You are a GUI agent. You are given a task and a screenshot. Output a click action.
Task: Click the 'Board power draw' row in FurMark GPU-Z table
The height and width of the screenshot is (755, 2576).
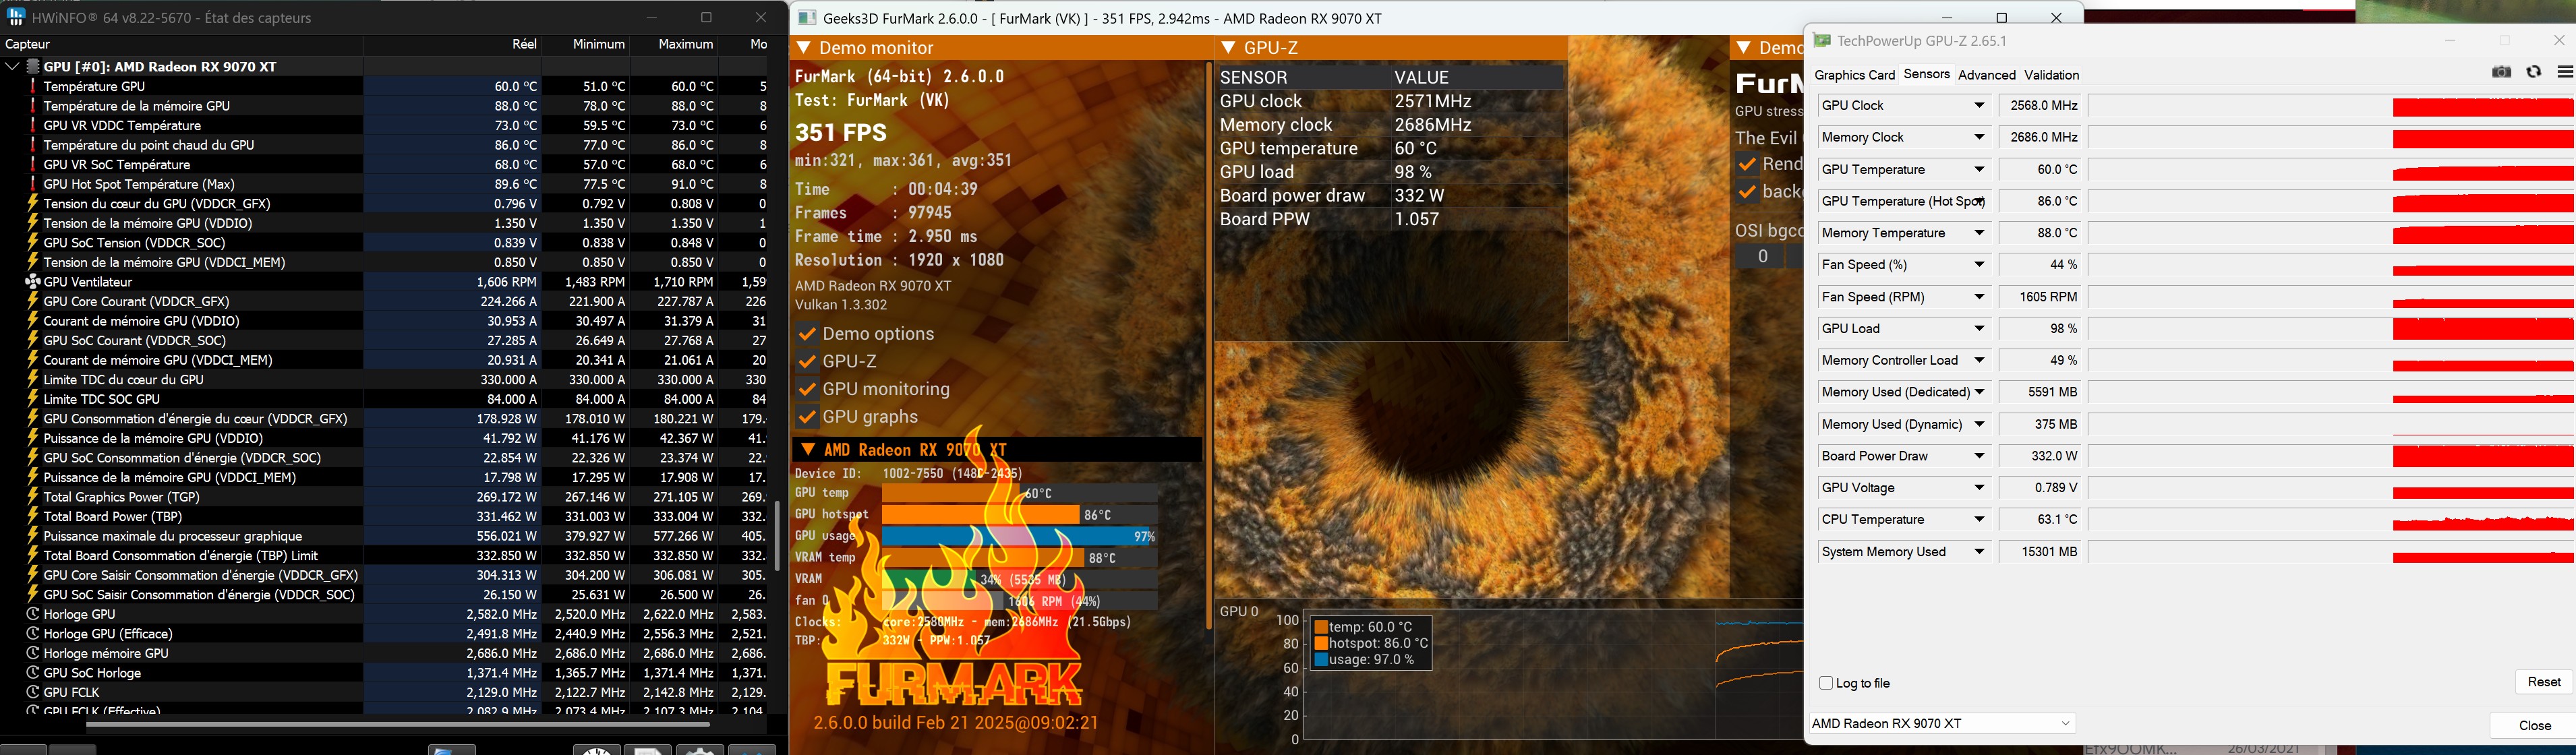point(1391,196)
